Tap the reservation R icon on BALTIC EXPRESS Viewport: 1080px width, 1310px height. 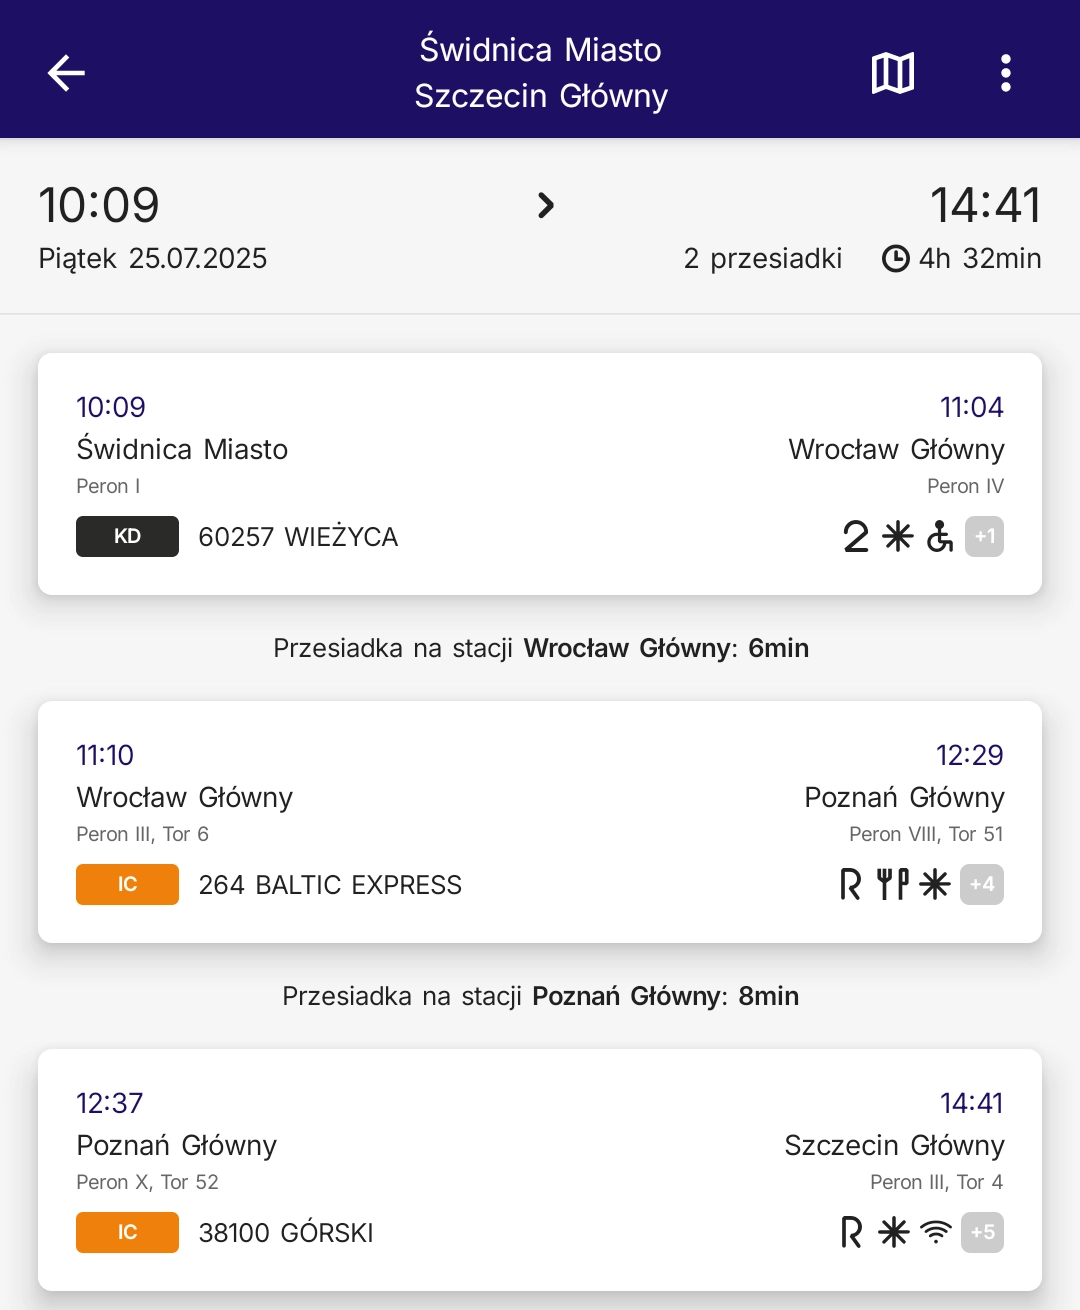point(851,885)
